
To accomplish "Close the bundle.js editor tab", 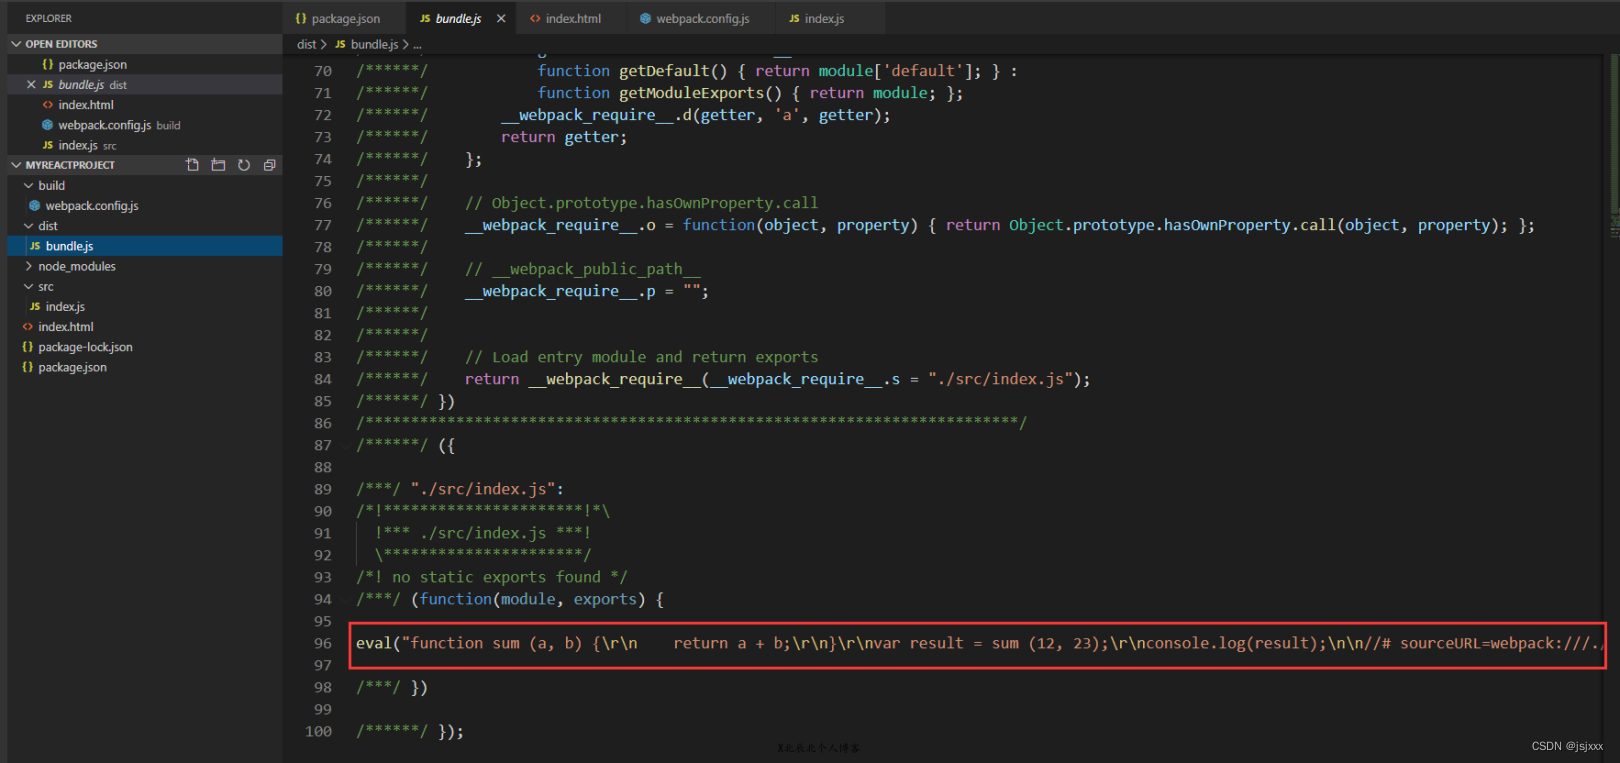I will (501, 18).
